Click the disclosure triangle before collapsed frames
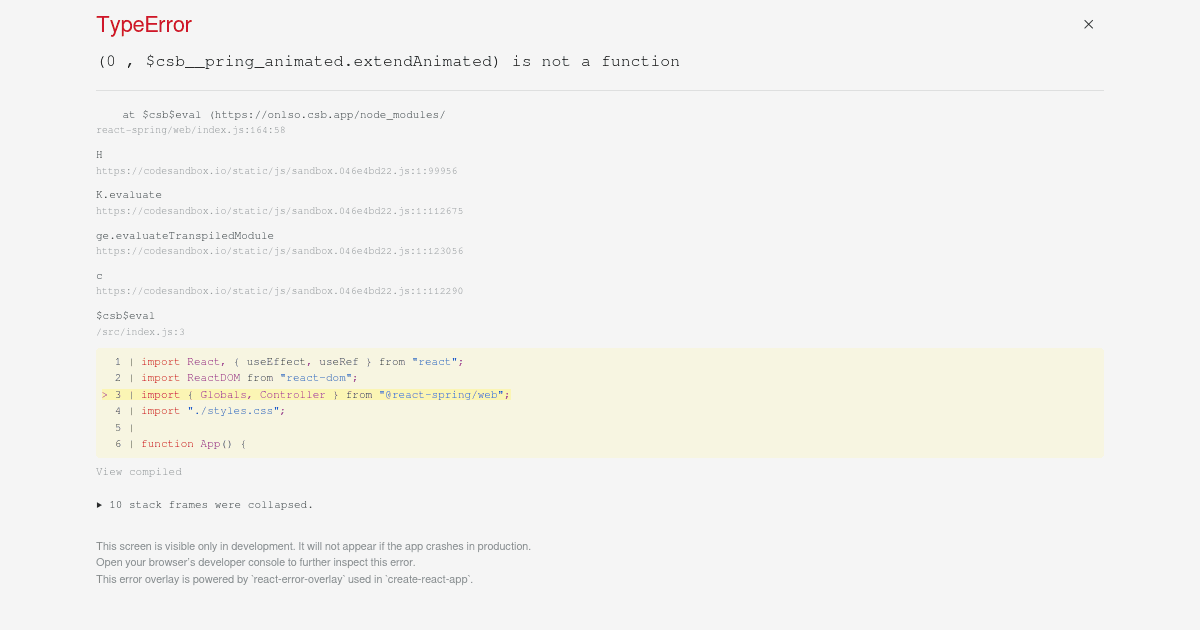The height and width of the screenshot is (630, 1200). 100,504
